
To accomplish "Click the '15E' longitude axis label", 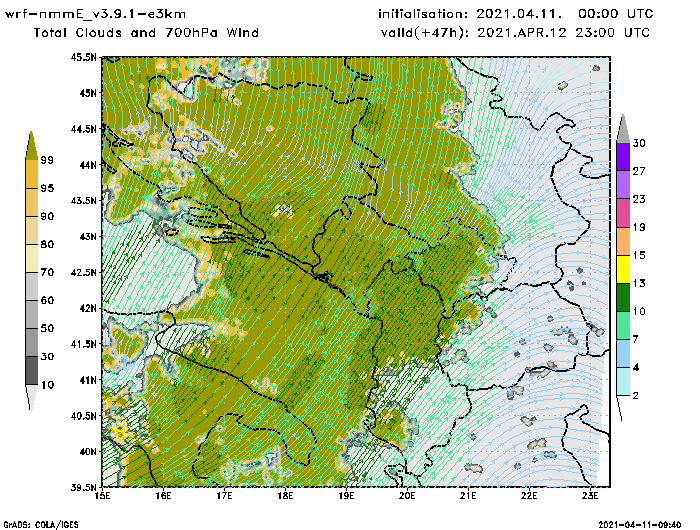I will pos(103,496).
